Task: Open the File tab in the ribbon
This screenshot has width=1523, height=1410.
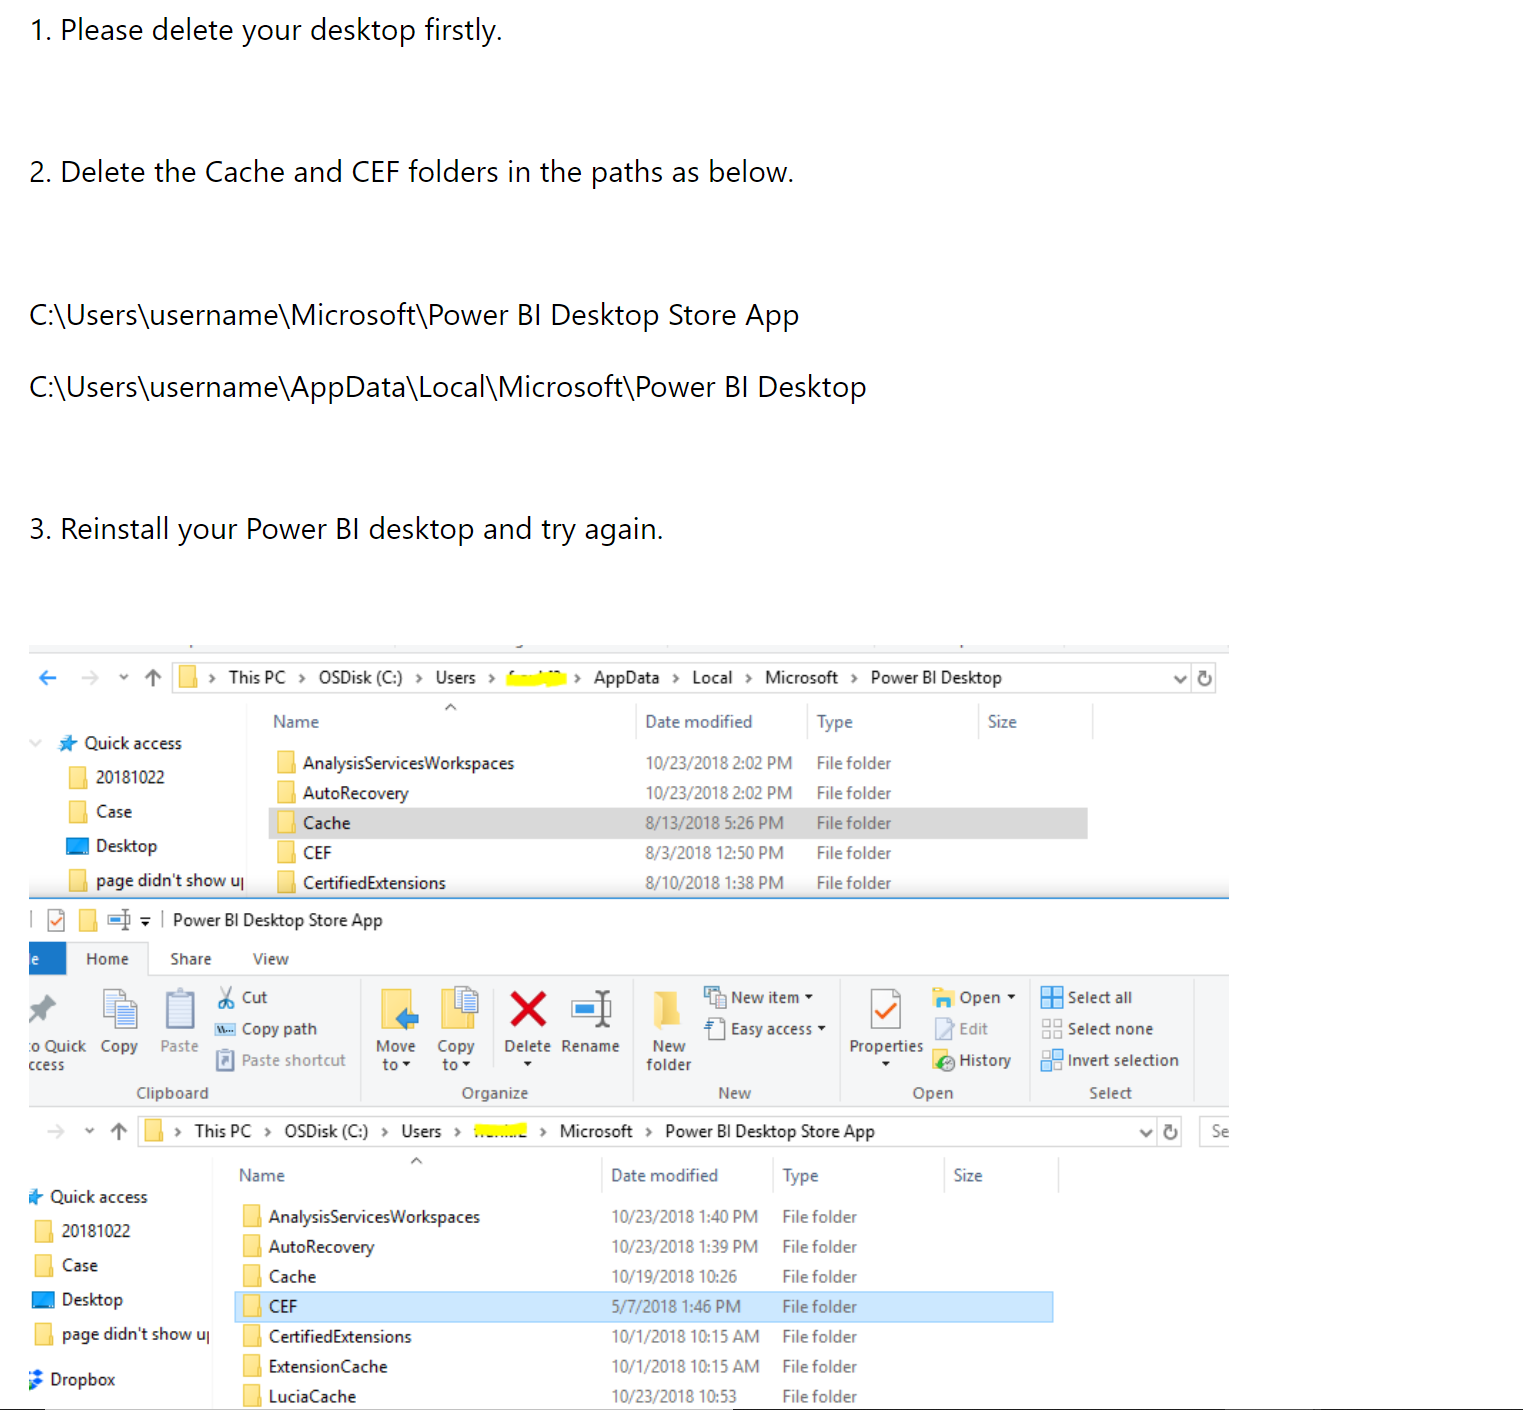Action: [x=47, y=959]
